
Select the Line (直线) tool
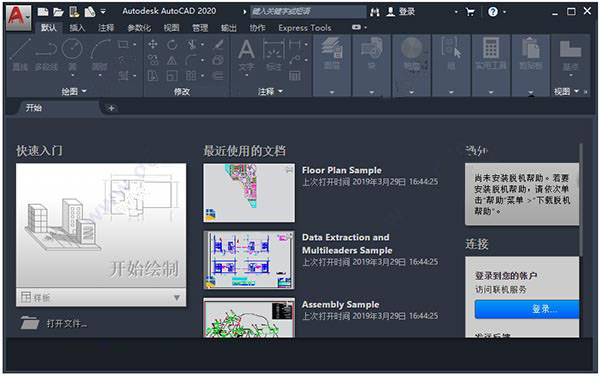click(x=20, y=55)
